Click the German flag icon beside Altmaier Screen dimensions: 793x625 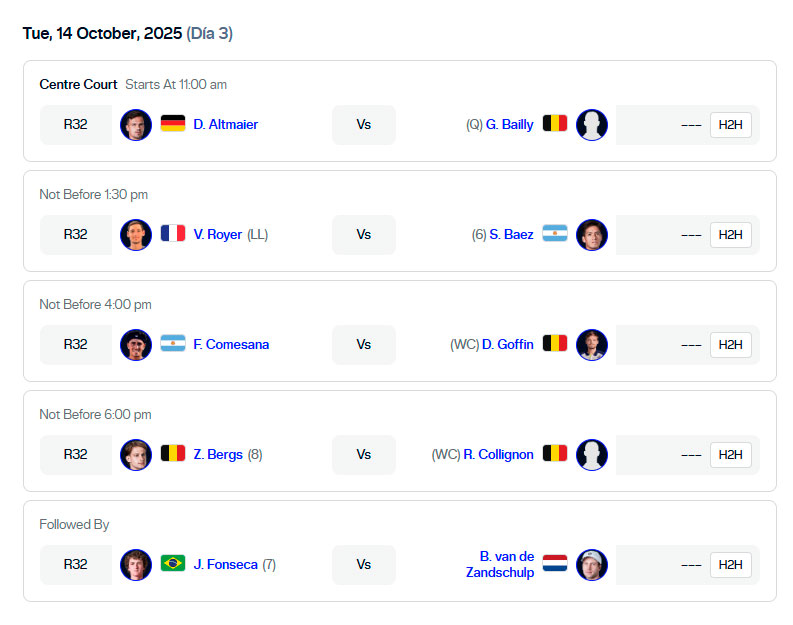pyautogui.click(x=173, y=124)
